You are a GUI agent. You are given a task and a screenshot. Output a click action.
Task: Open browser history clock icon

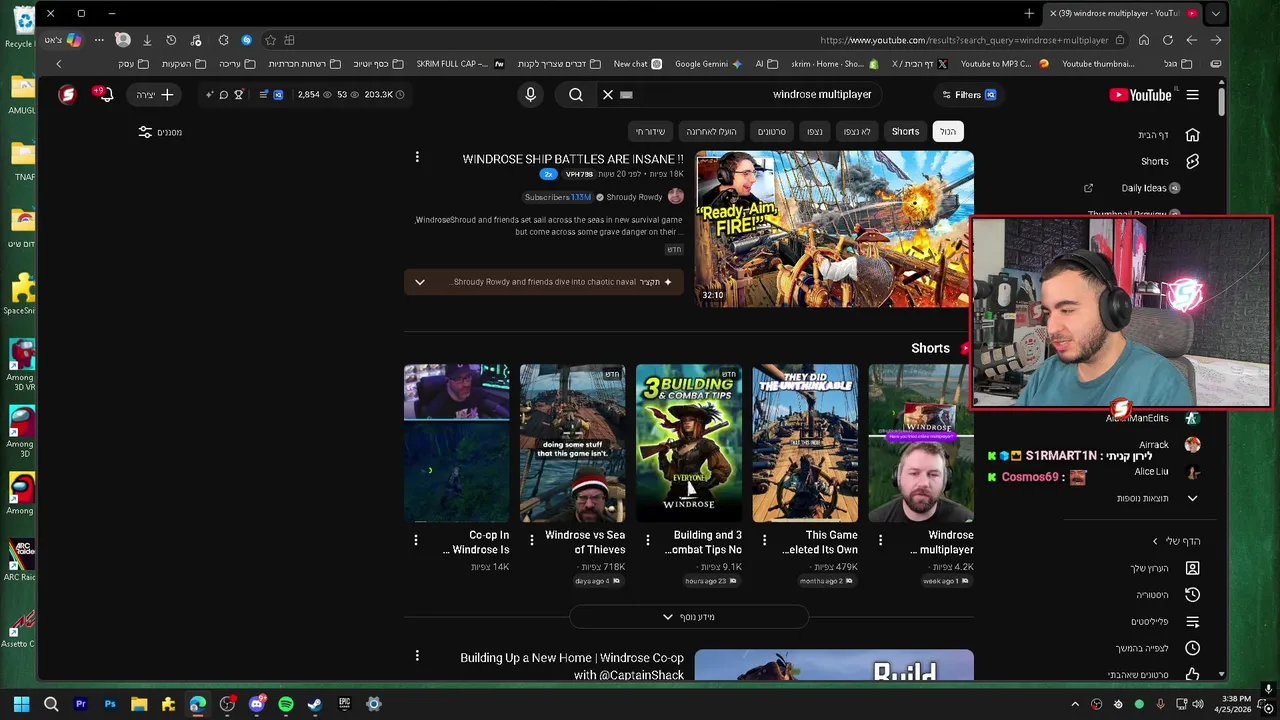171,40
